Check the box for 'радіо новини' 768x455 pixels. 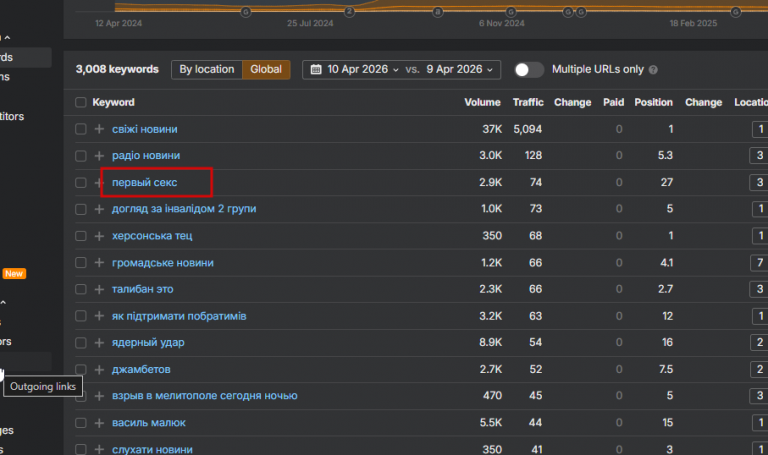coord(81,156)
